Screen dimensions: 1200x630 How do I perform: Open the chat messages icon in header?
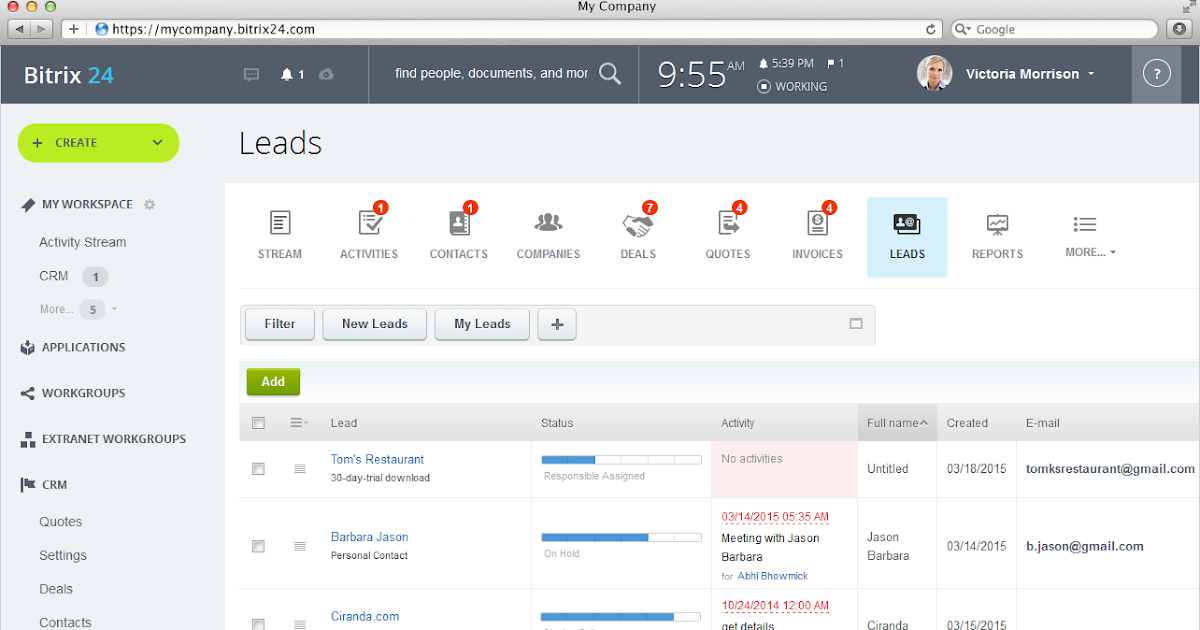(x=252, y=74)
